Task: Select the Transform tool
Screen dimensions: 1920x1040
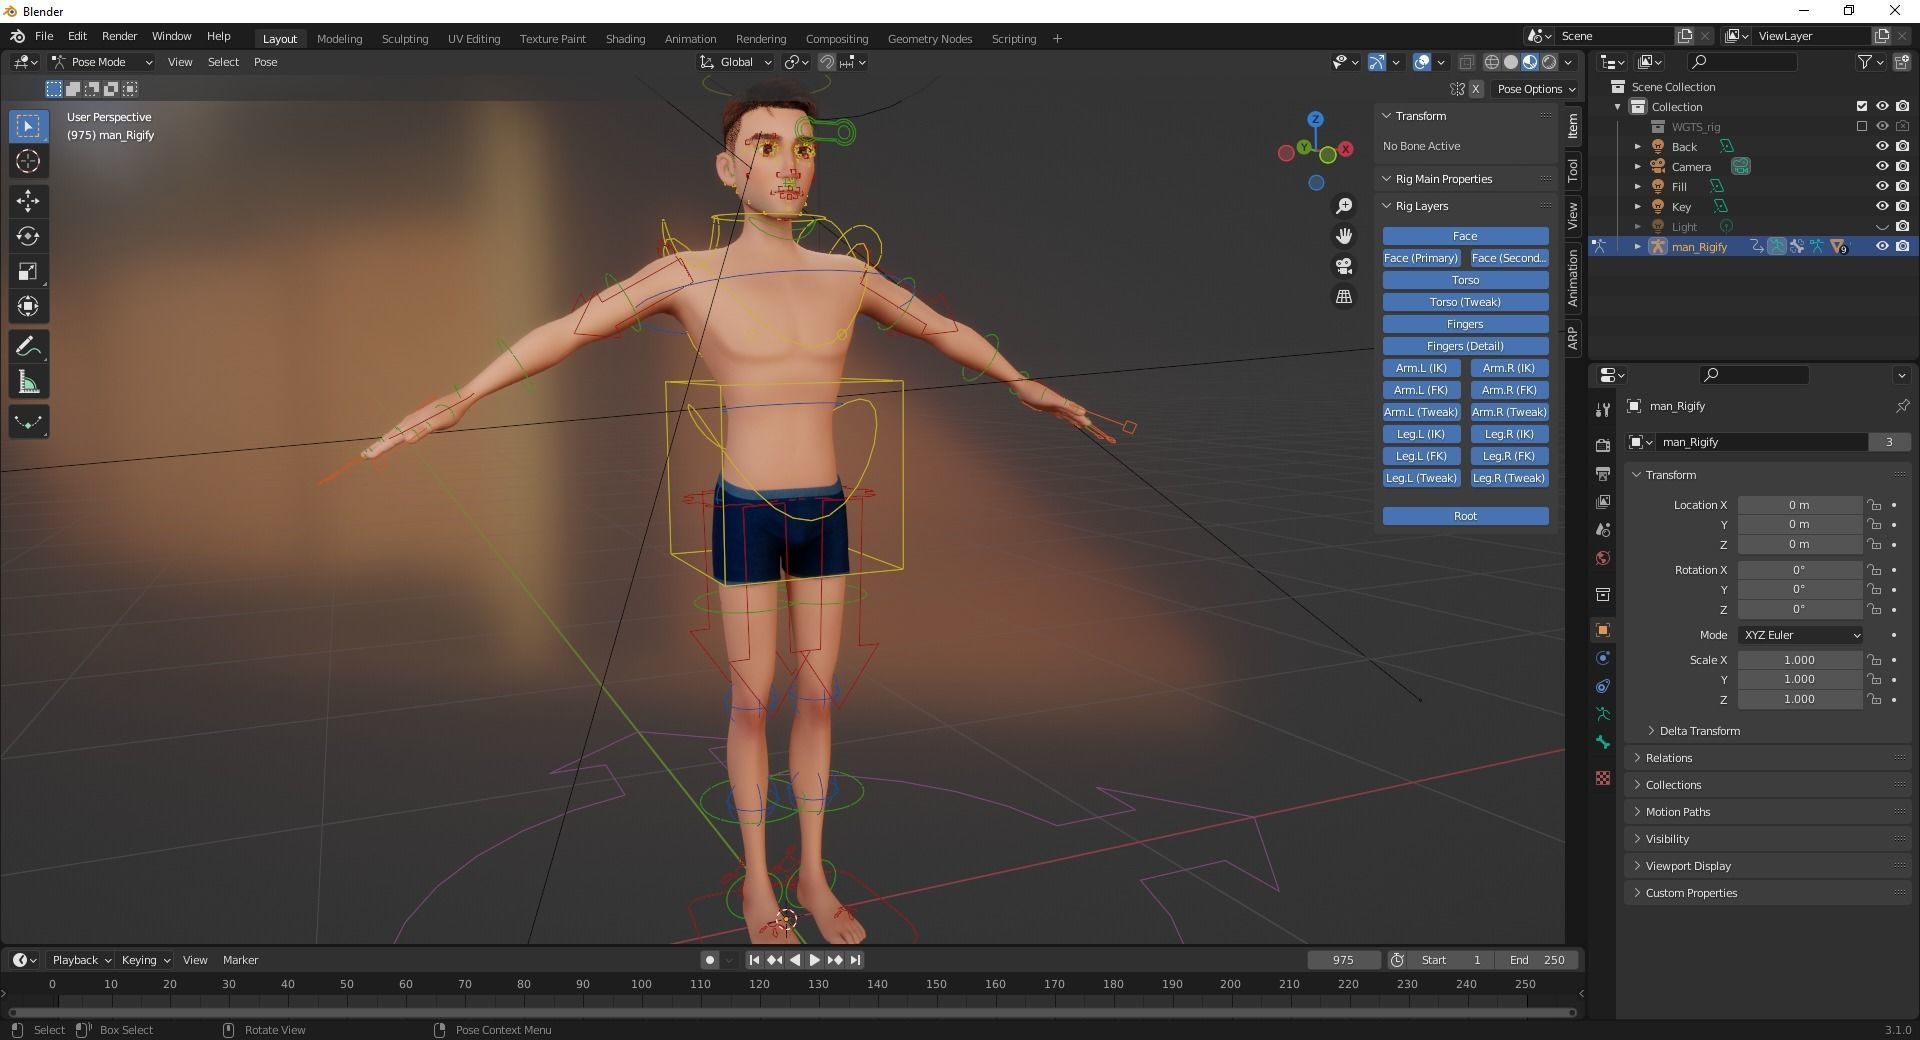Action: pos(28,306)
